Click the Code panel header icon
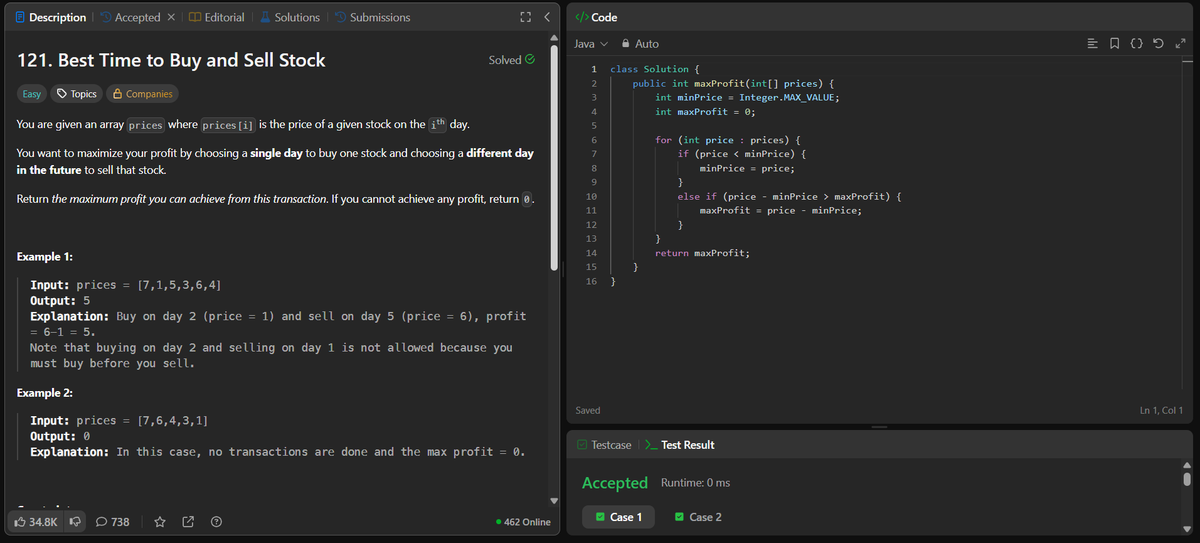 (582, 17)
